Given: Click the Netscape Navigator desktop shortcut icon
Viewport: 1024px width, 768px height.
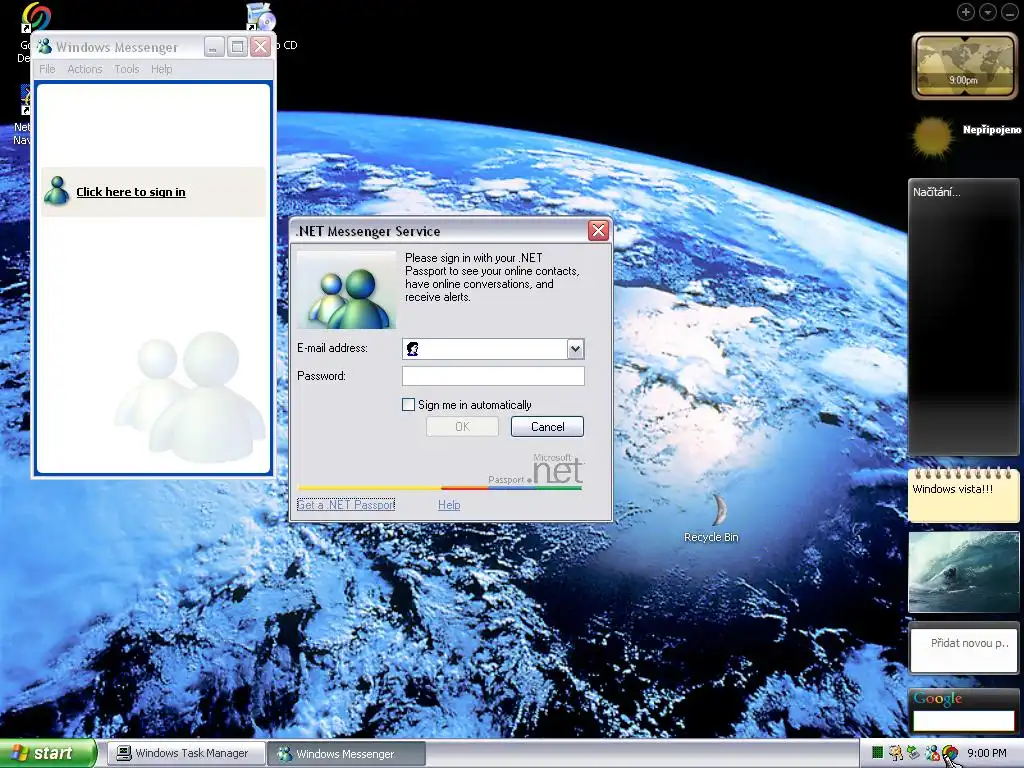Looking at the screenshot, I should pyautogui.click(x=25, y=98).
